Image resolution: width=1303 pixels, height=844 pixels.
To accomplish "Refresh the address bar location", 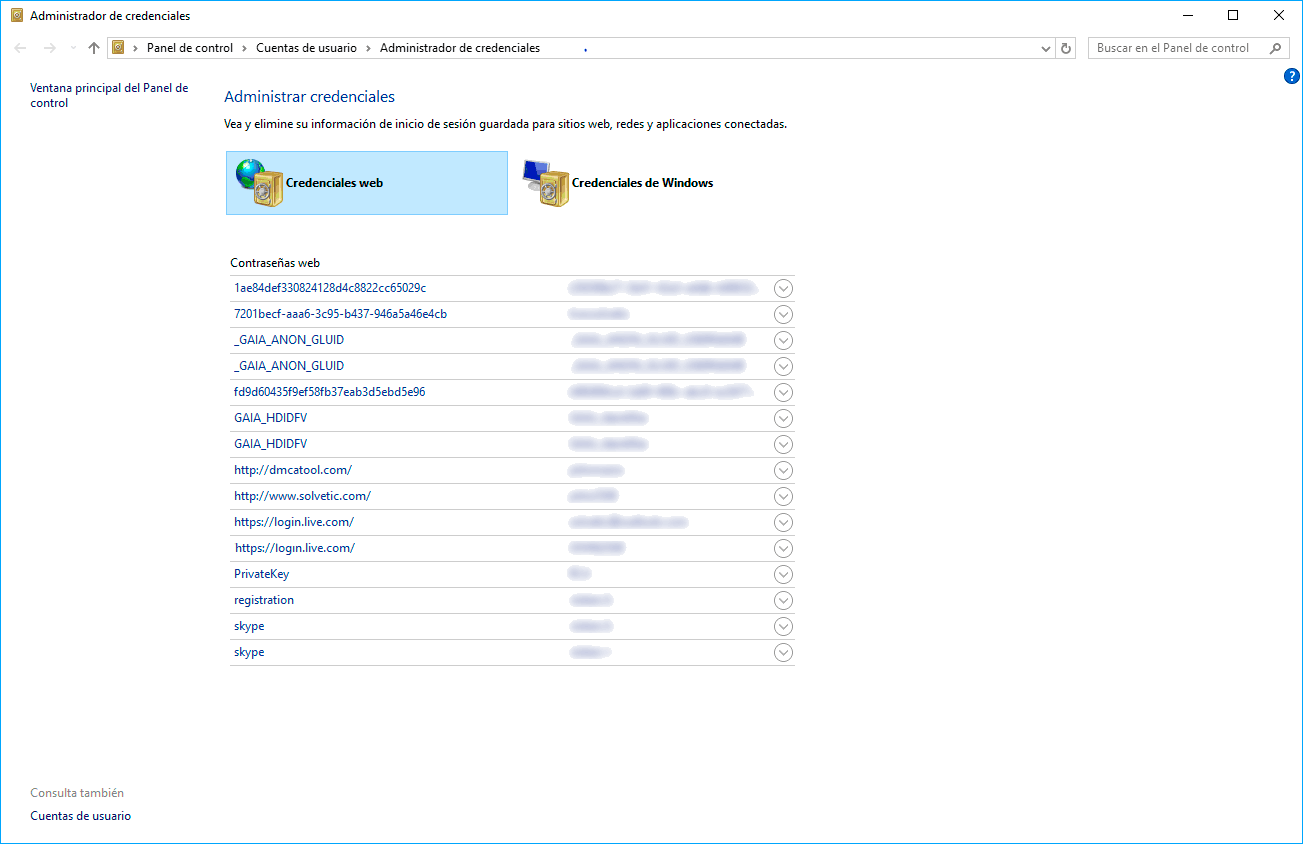I will (x=1067, y=48).
